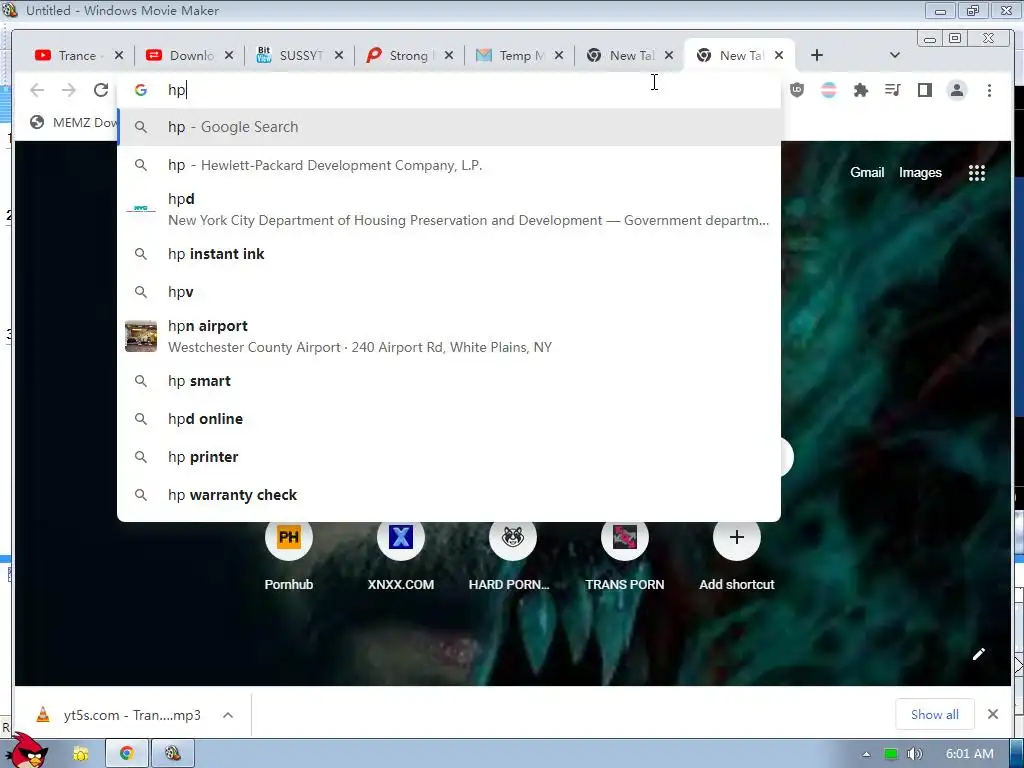The image size is (1024, 768).
Task: Click Show all downloads
Action: click(935, 715)
